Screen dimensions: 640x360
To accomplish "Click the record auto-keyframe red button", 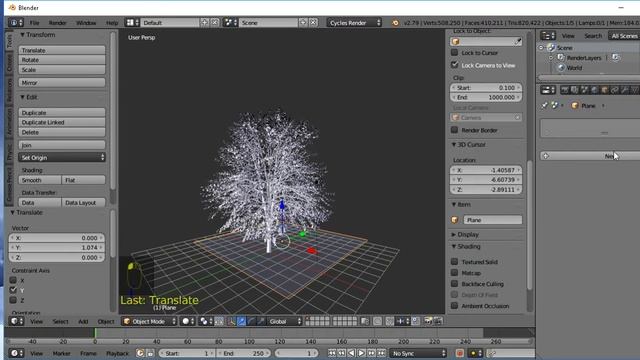I will (x=460, y=353).
